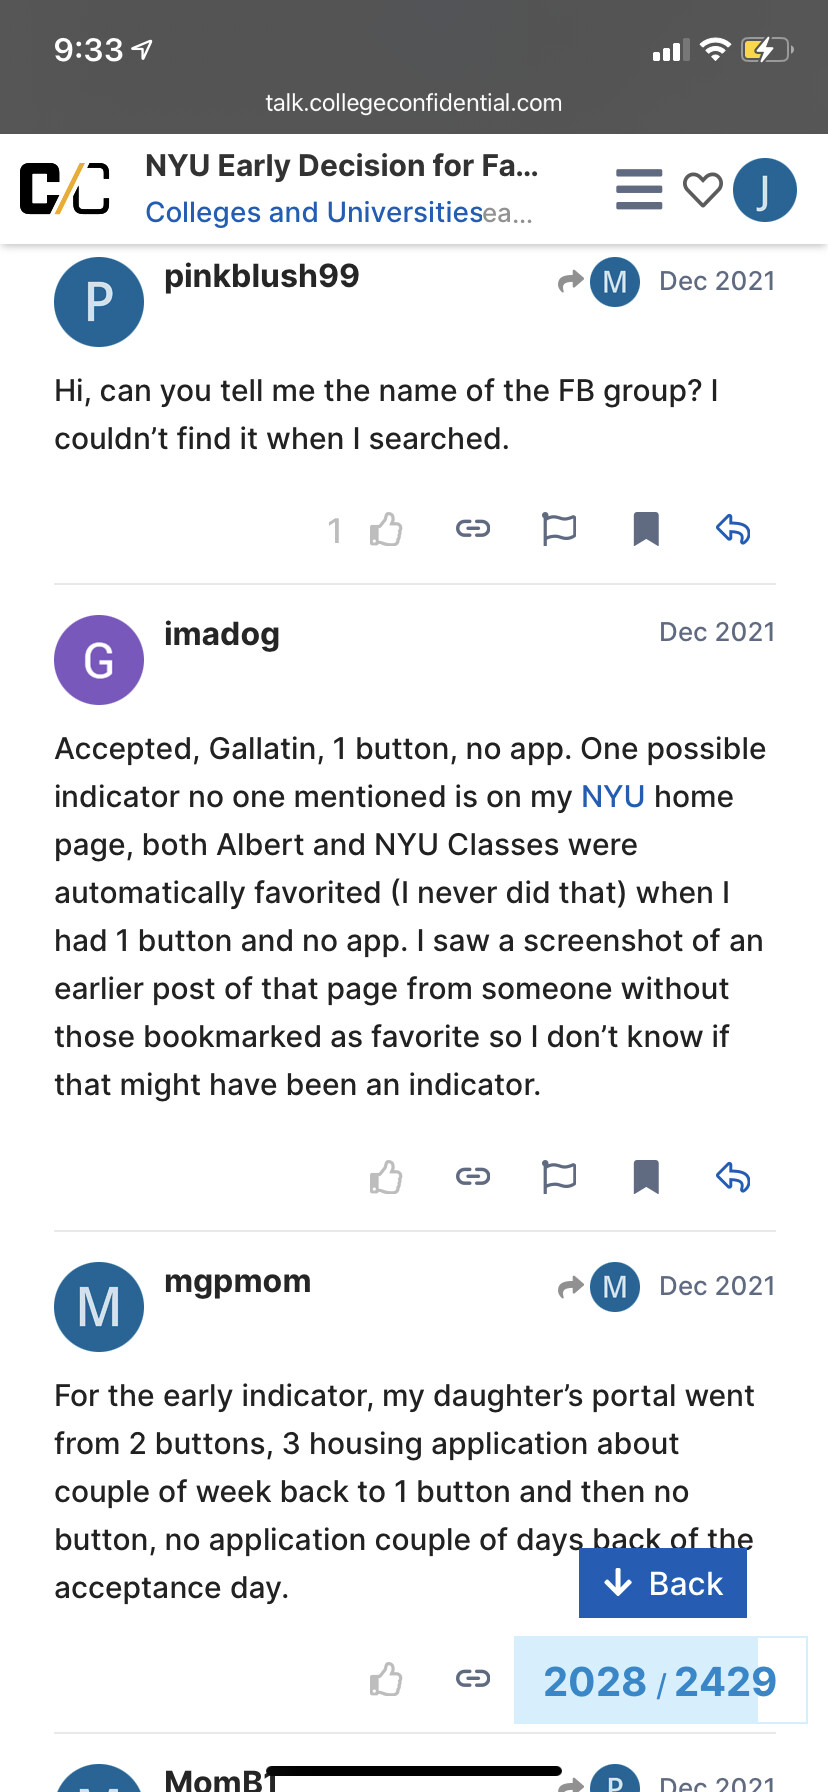The image size is (828, 1792).
Task: Open Colleges and Universities category link
Action: point(314,212)
